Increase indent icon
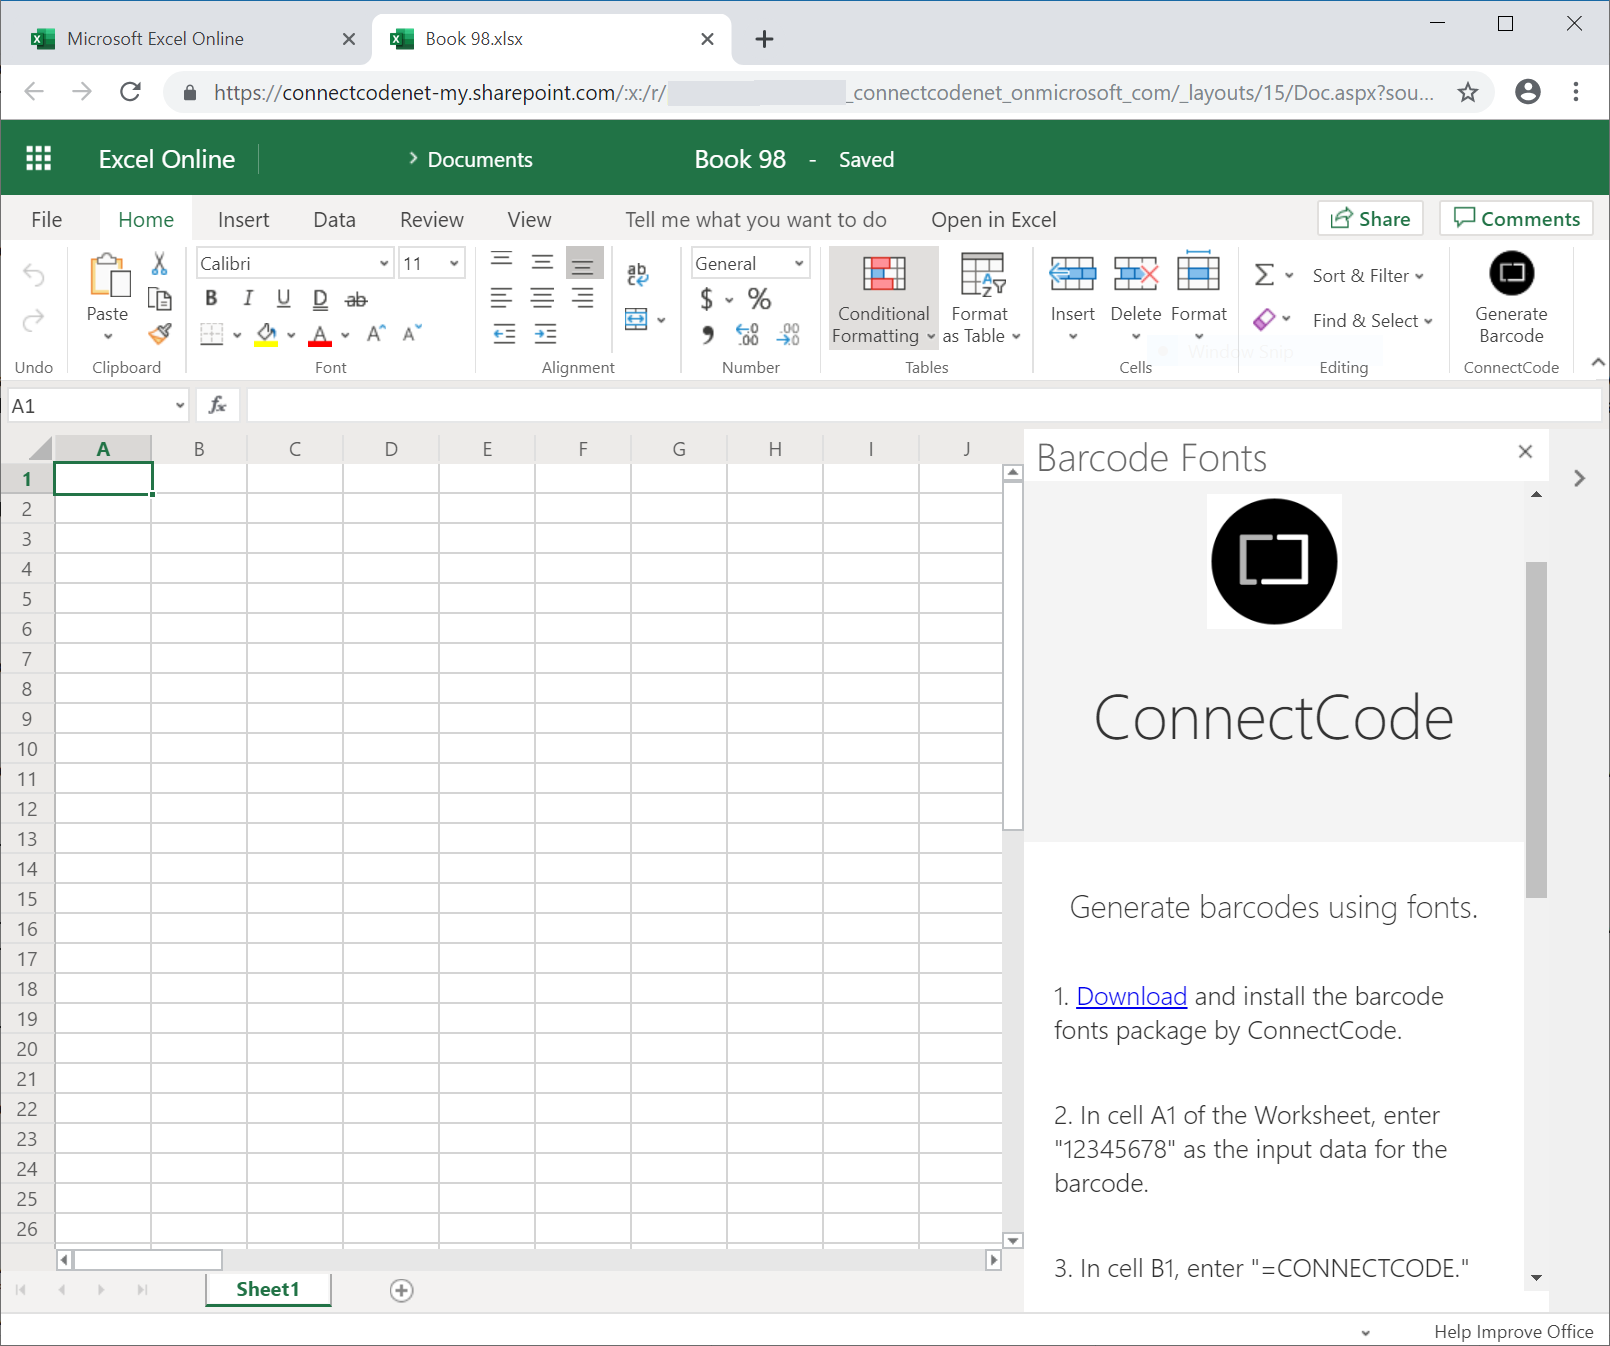The width and height of the screenshot is (1610, 1346). point(545,334)
